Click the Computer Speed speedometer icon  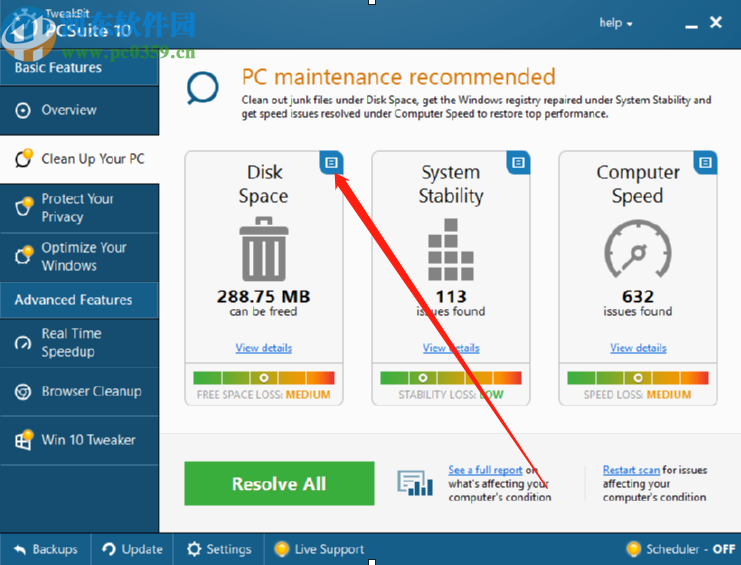pyautogui.click(x=638, y=249)
